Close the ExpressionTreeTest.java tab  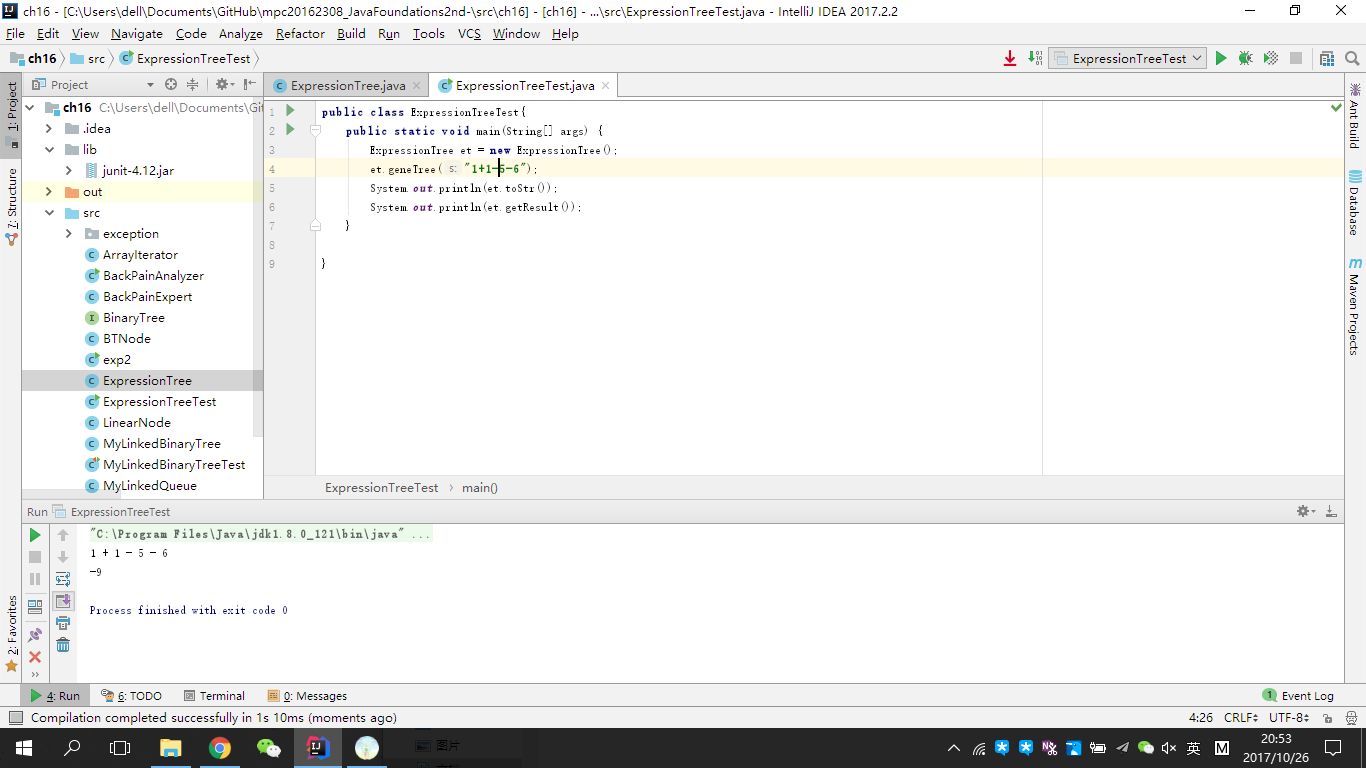pyautogui.click(x=605, y=86)
